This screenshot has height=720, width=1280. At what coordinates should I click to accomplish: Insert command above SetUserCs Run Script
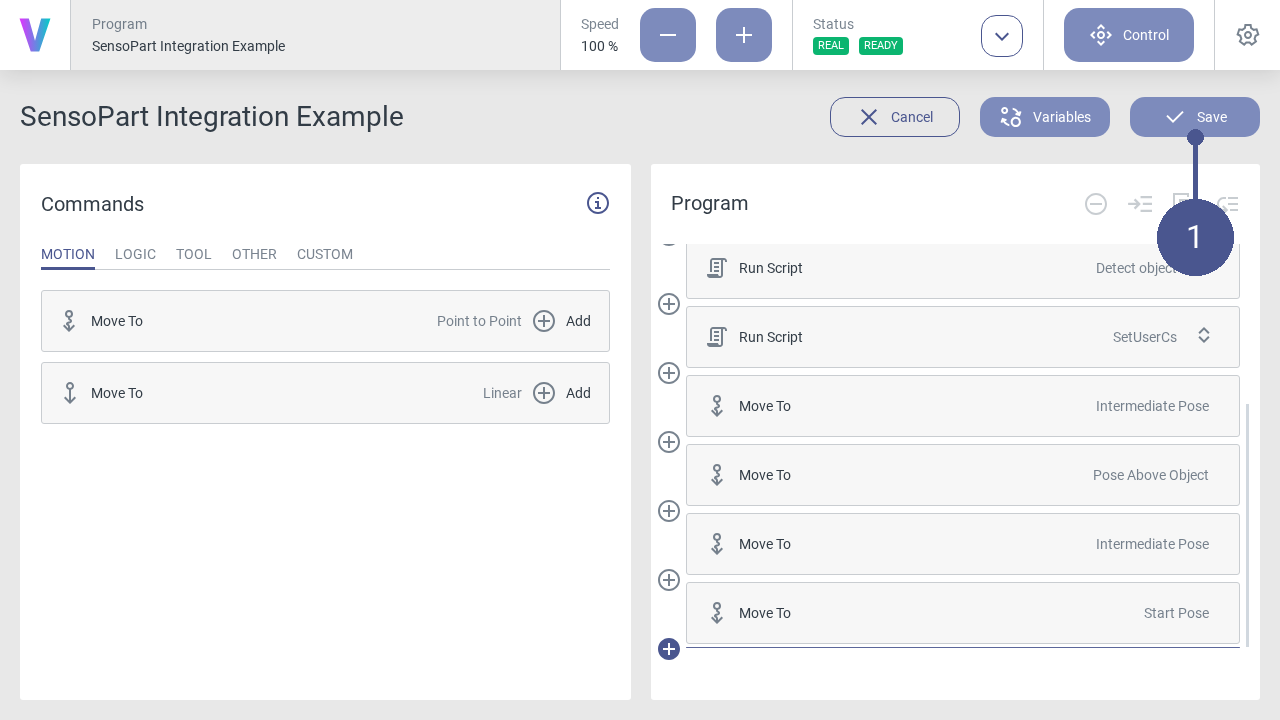(669, 304)
